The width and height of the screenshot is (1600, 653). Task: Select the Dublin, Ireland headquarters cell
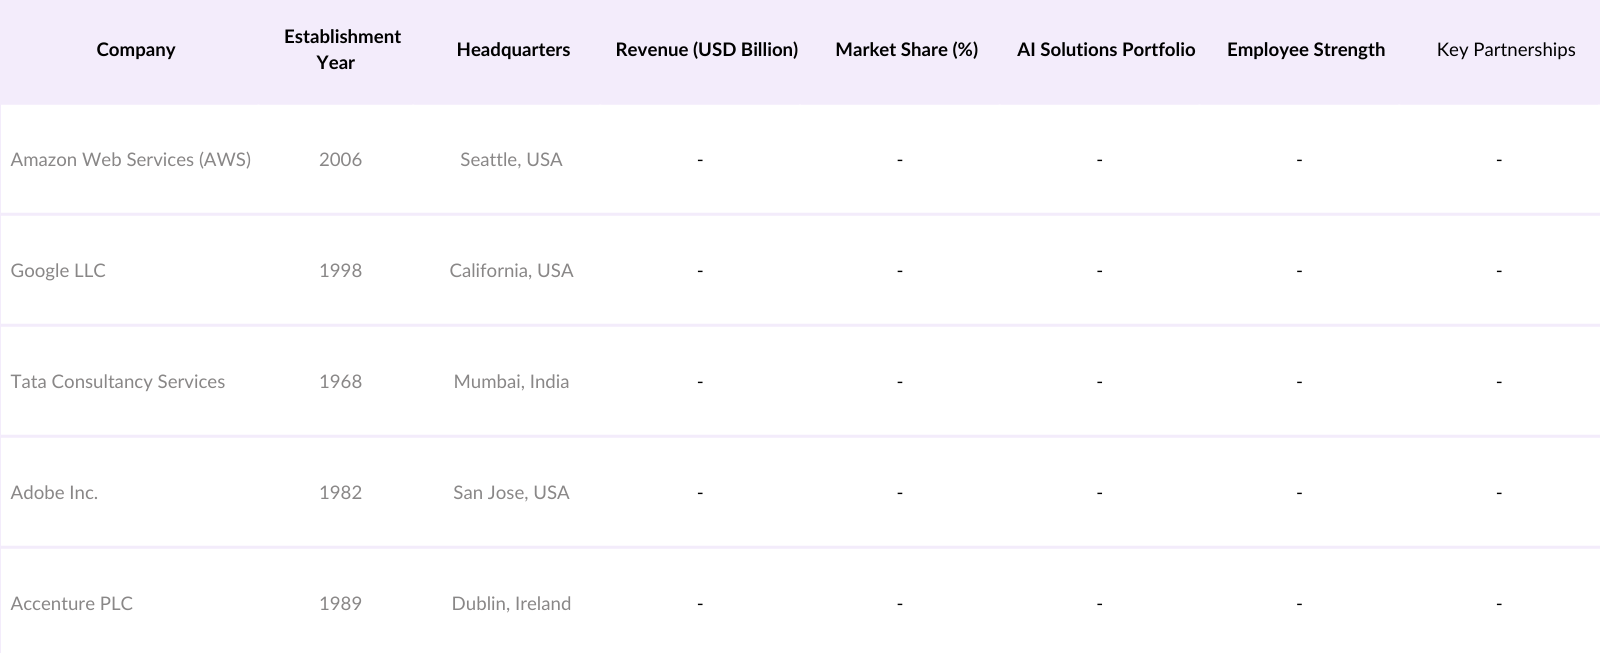click(x=511, y=604)
